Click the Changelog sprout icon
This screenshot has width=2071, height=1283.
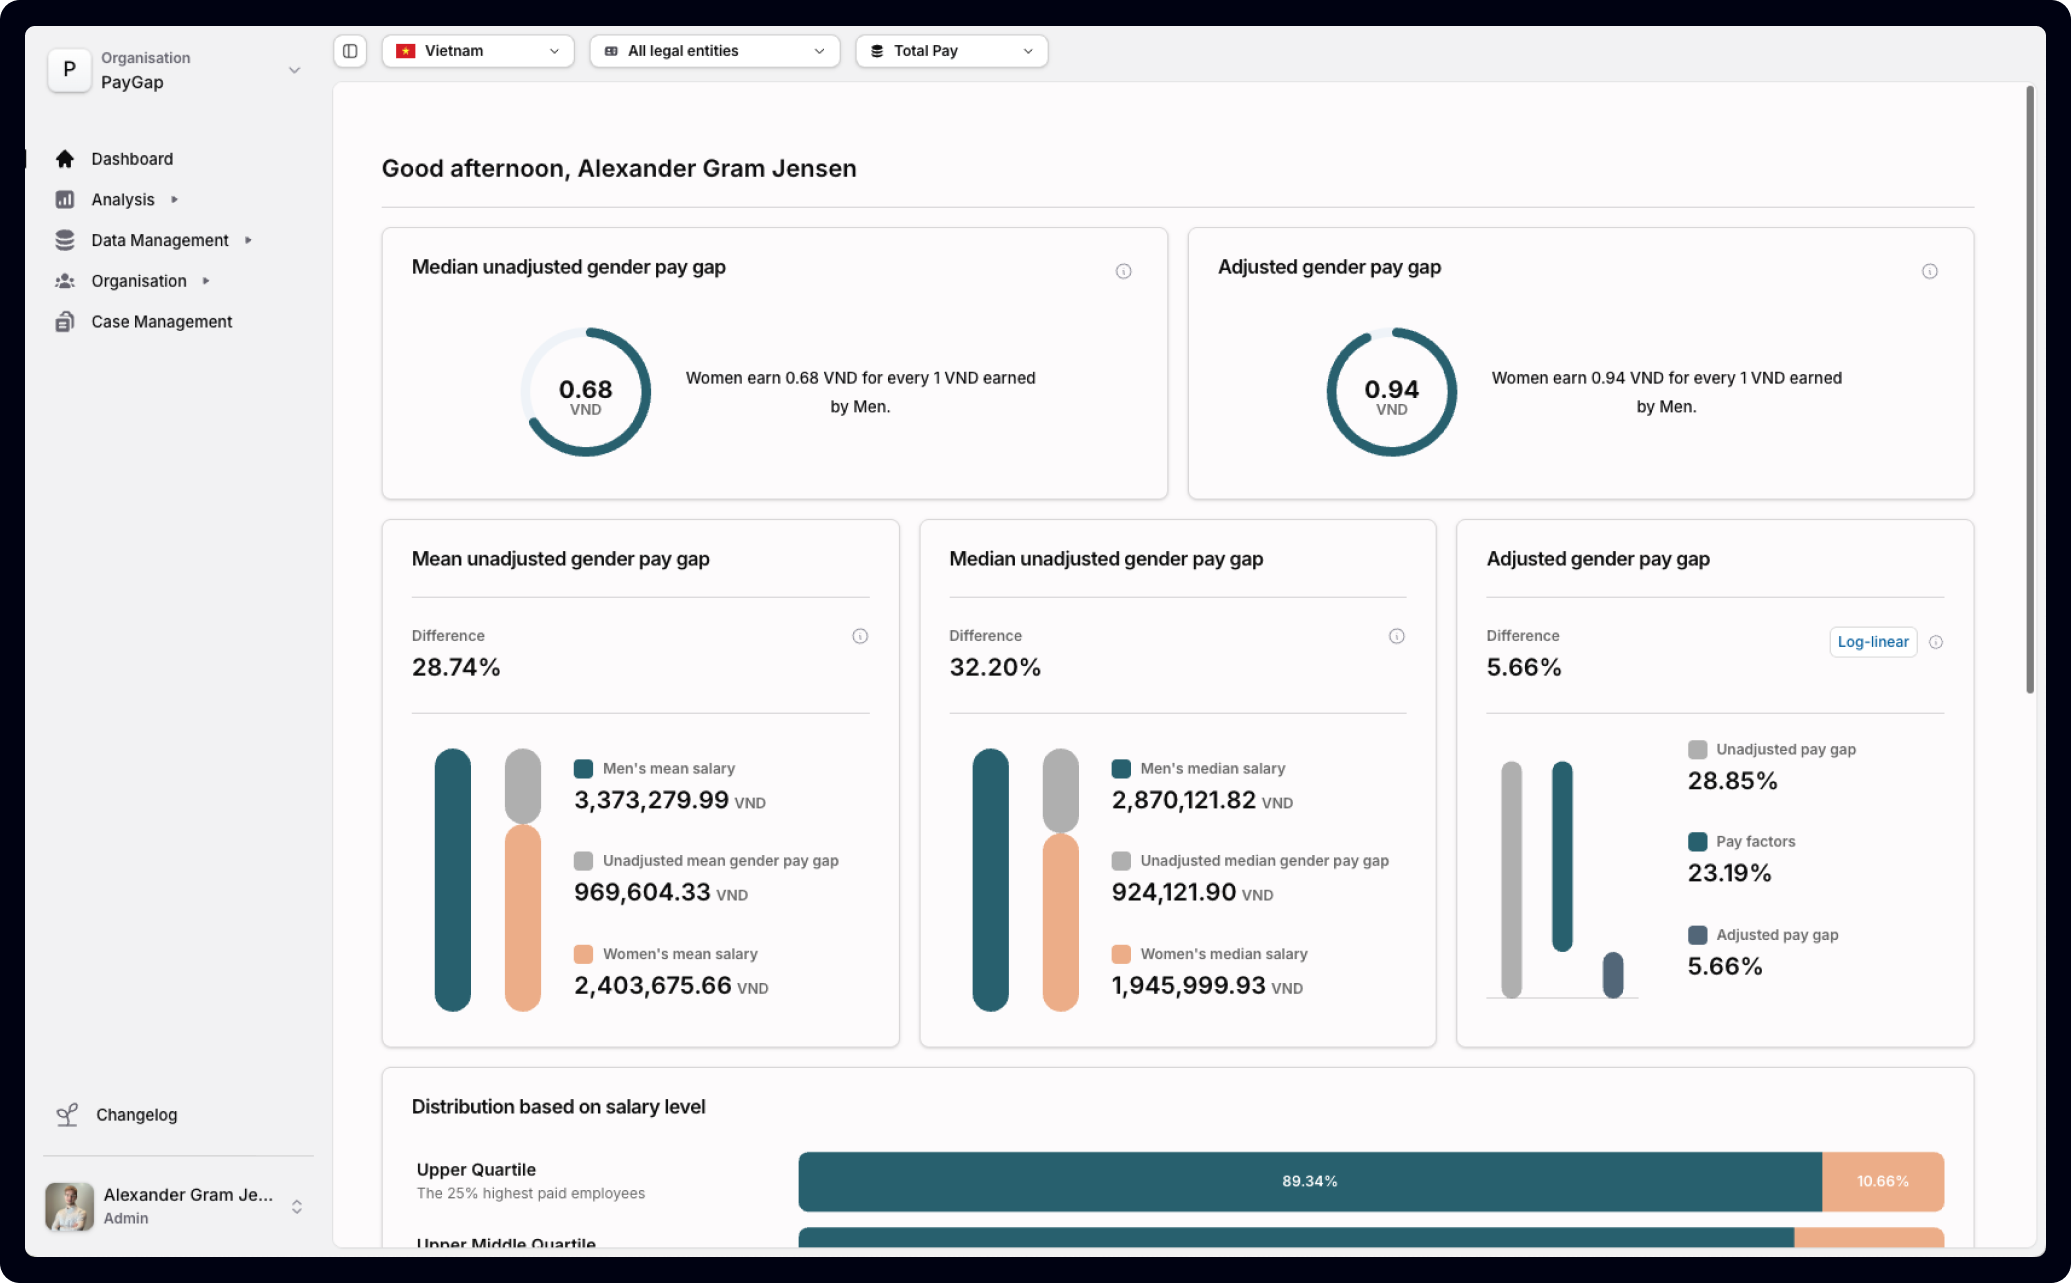tap(67, 1115)
